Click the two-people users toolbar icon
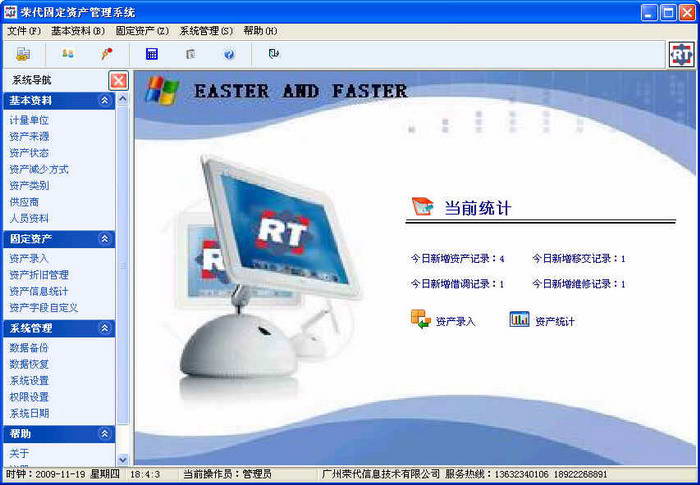Screen dimensions: 700x485 pos(67,54)
